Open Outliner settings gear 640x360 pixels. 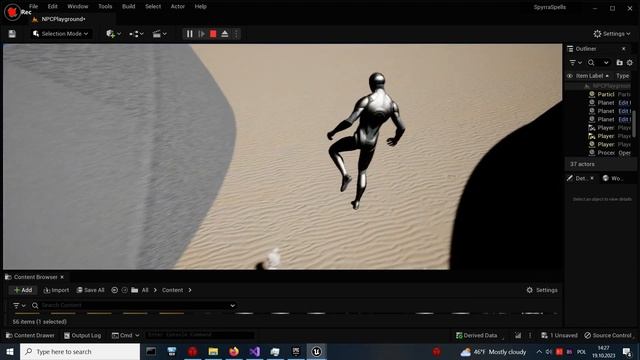629,62
